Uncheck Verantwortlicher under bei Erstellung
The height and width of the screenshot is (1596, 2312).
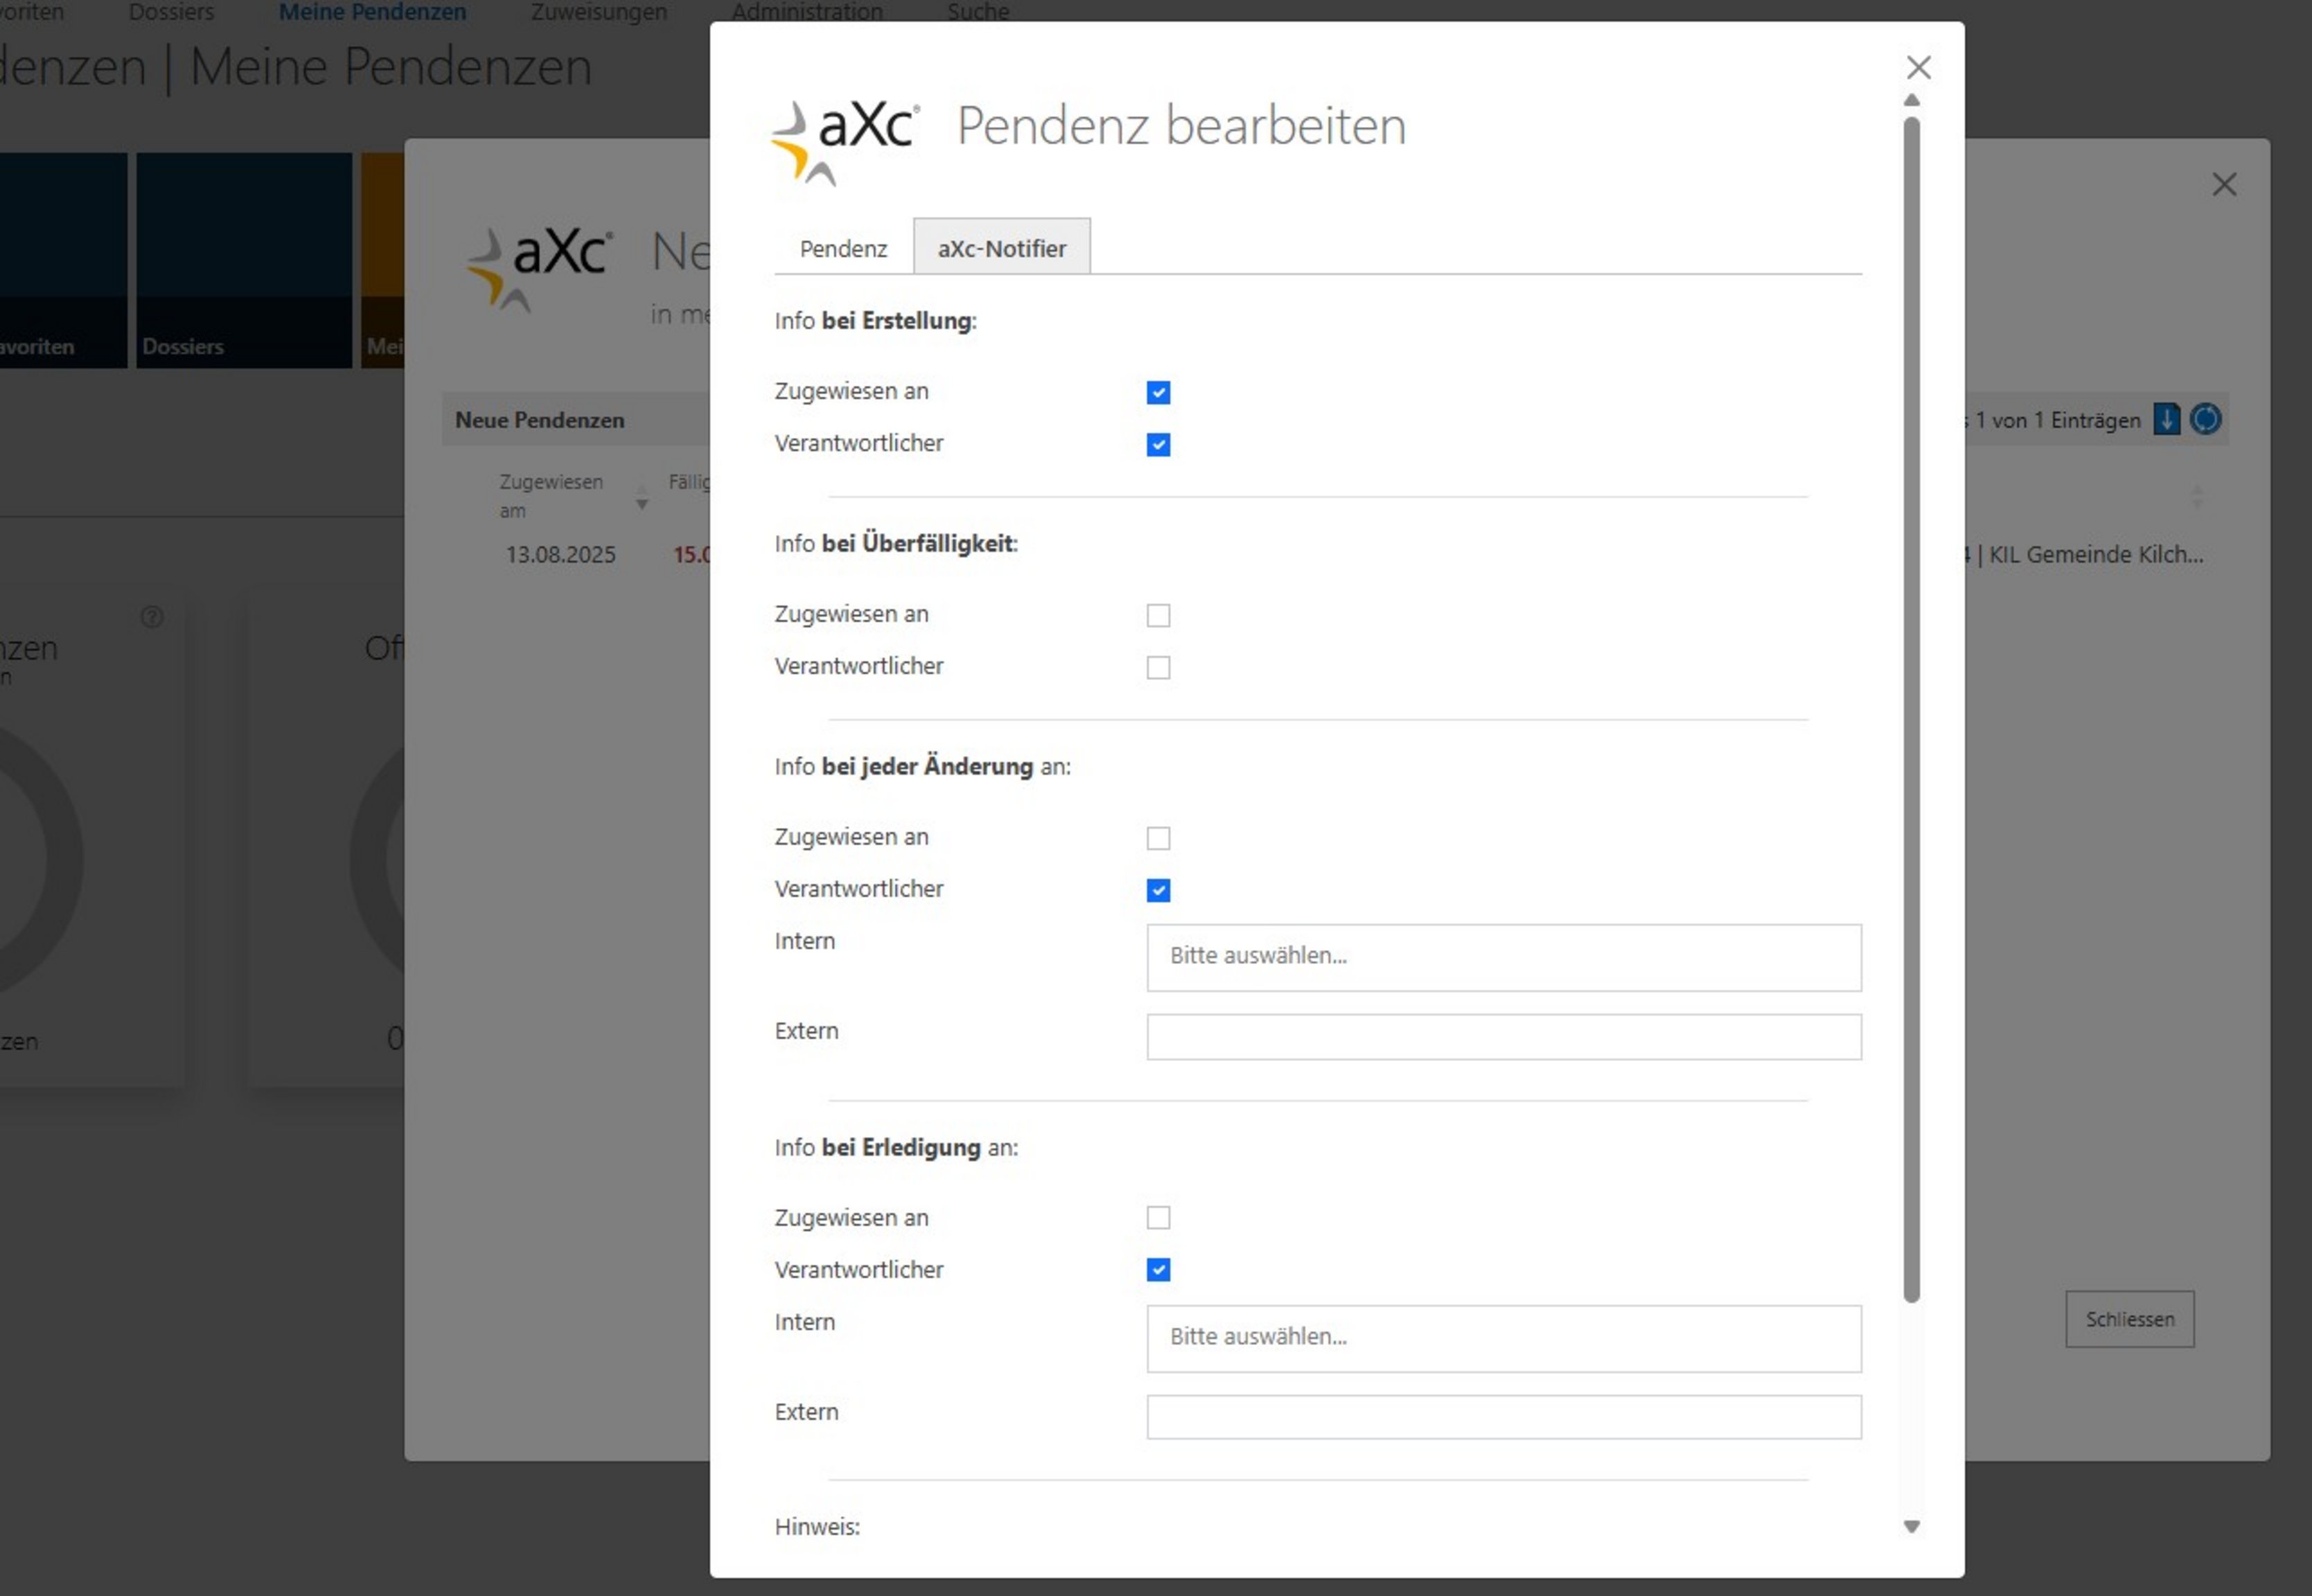coord(1158,444)
